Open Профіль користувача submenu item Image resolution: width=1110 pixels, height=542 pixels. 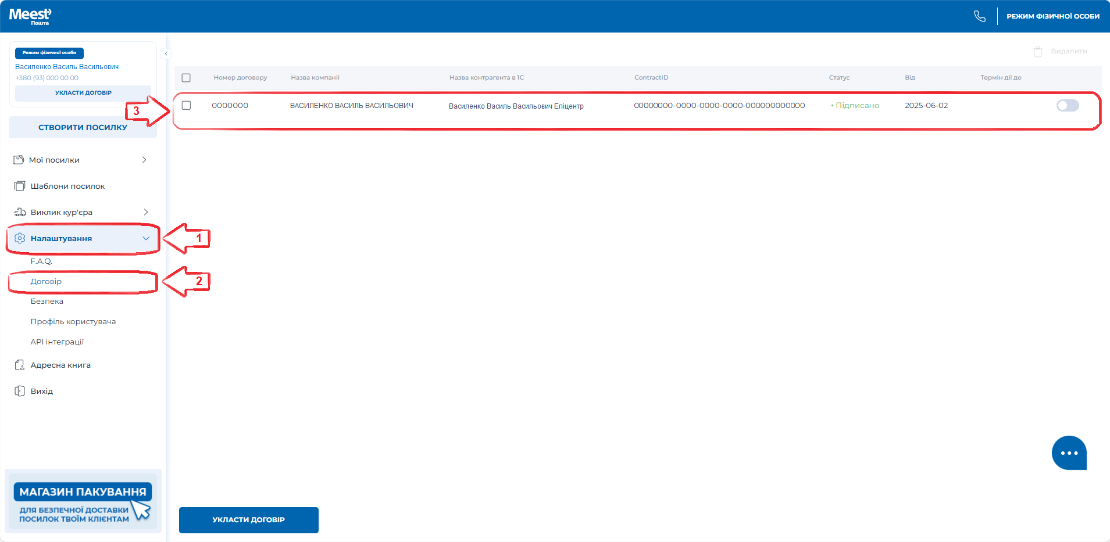74,321
